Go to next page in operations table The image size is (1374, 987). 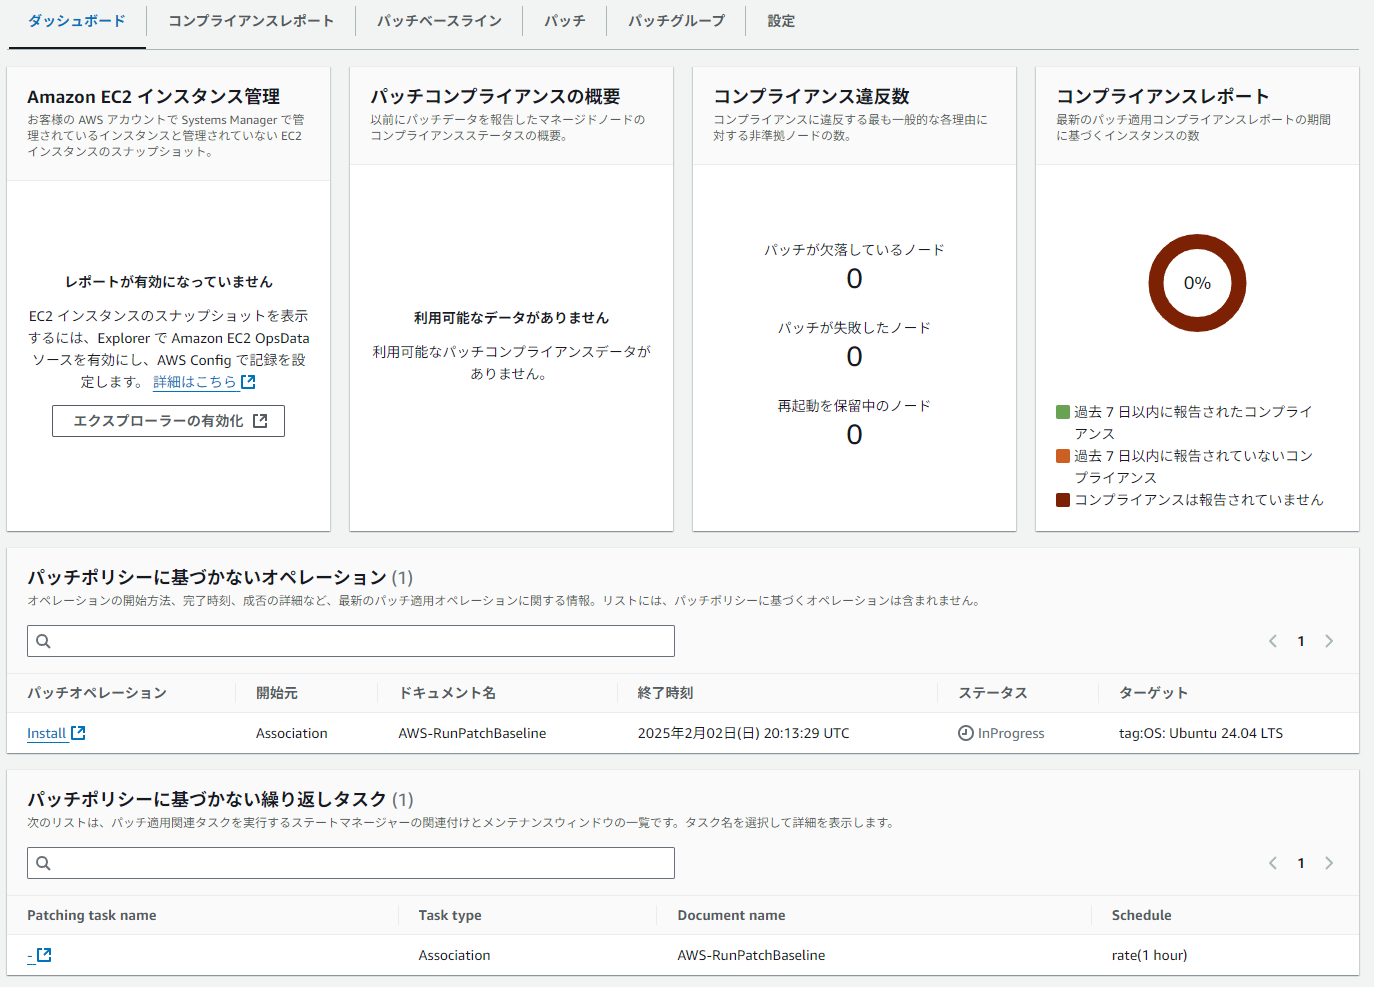tap(1329, 641)
